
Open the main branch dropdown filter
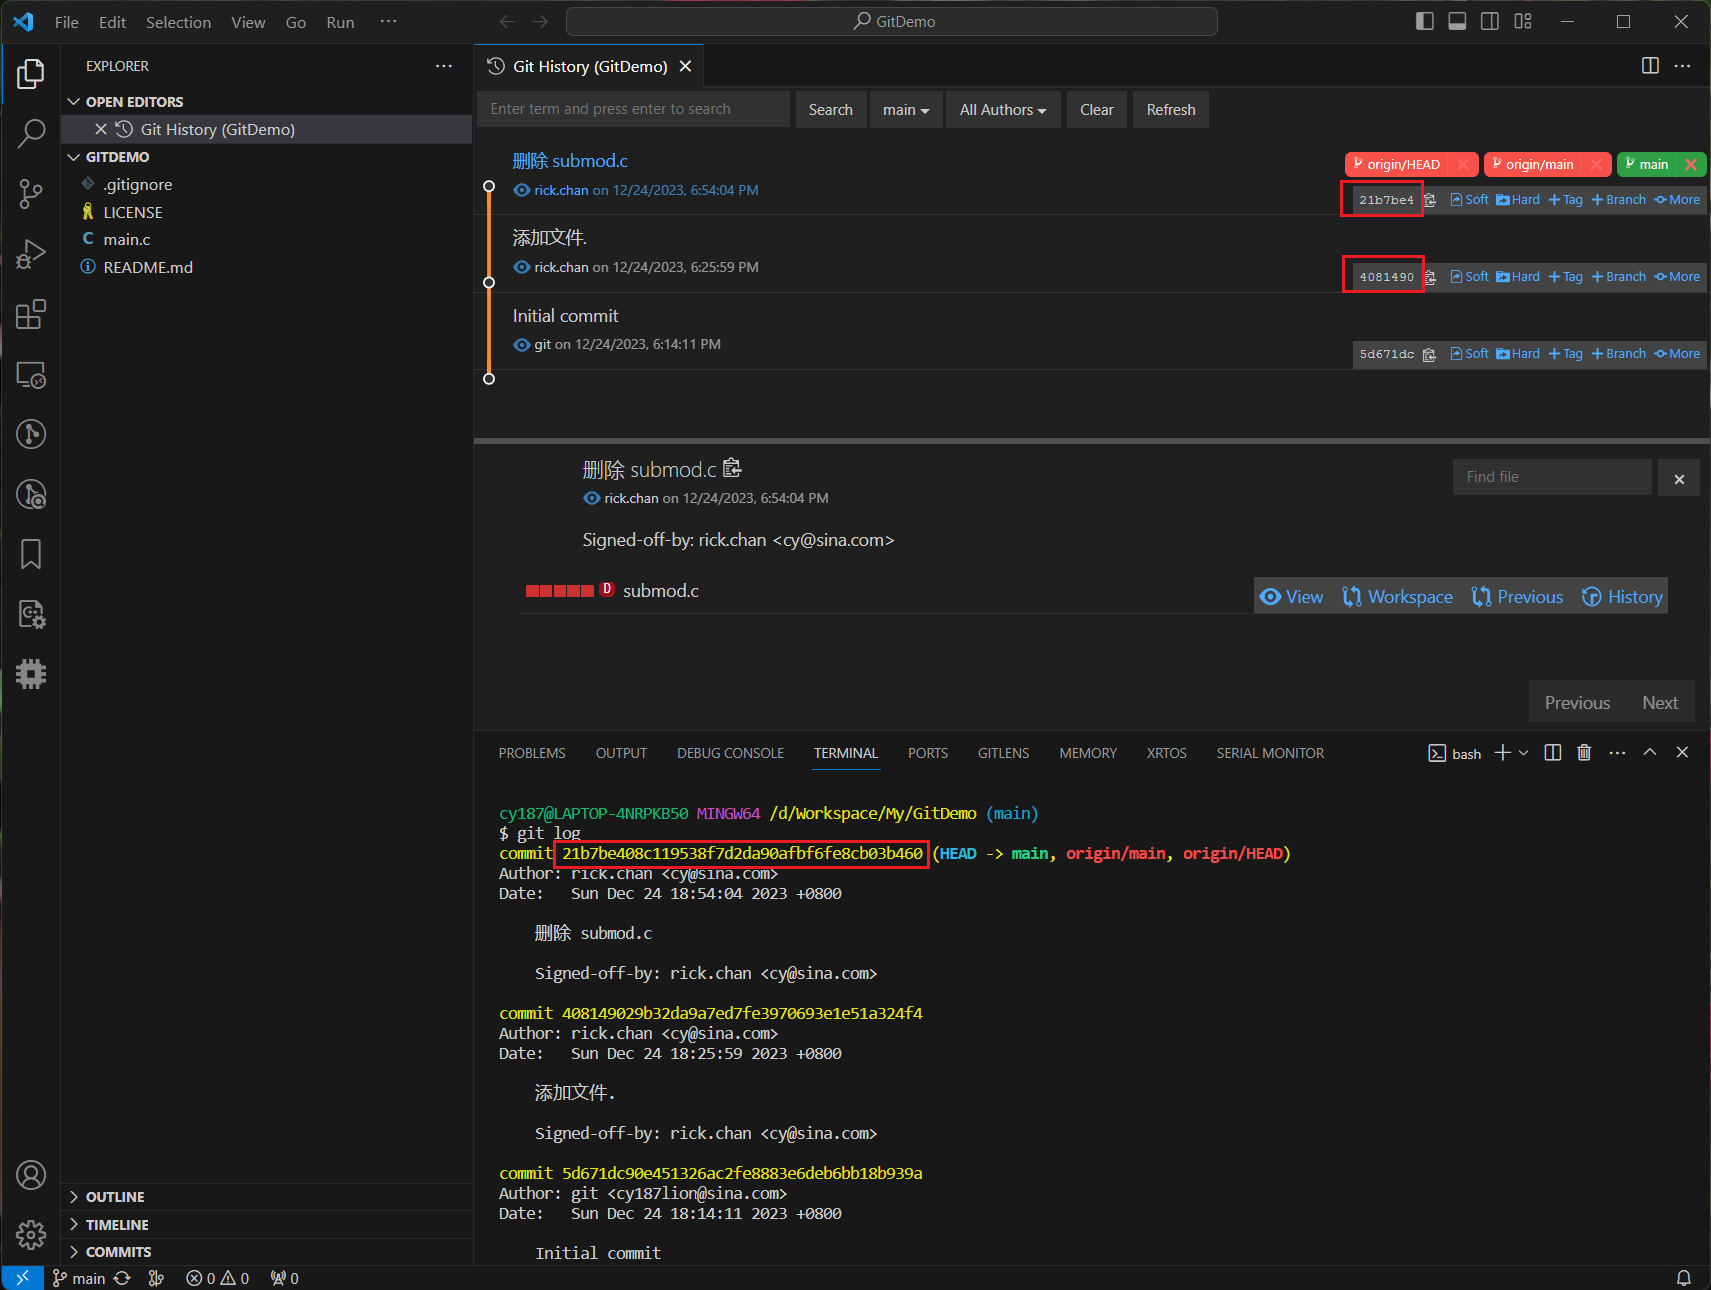[906, 110]
